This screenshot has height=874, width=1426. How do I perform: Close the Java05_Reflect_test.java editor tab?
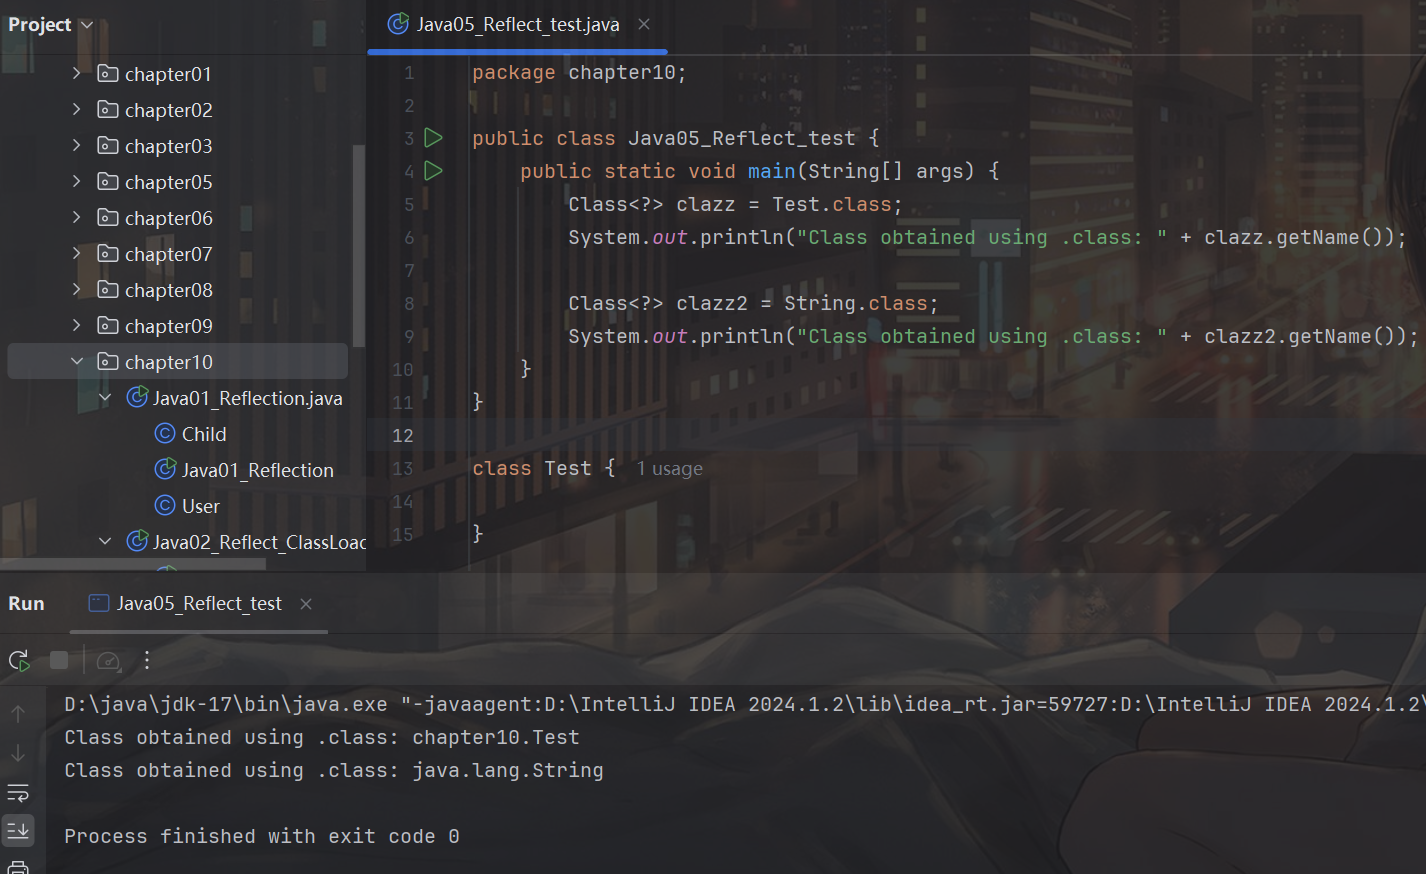tap(644, 25)
